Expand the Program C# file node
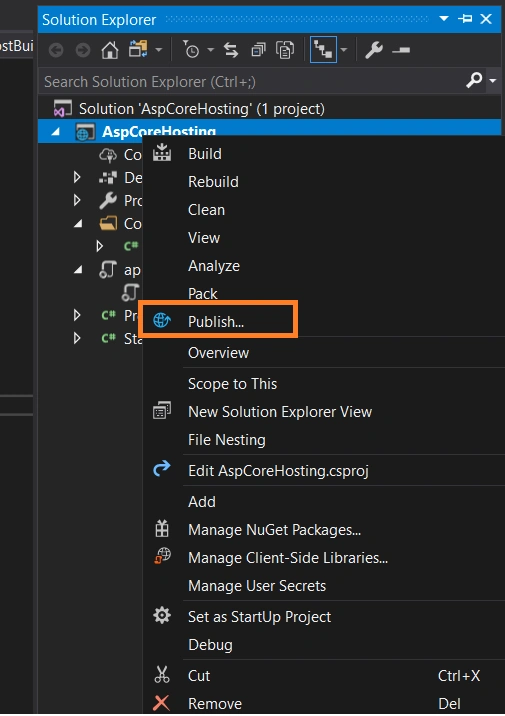The width and height of the screenshot is (505, 716). pos(77,315)
